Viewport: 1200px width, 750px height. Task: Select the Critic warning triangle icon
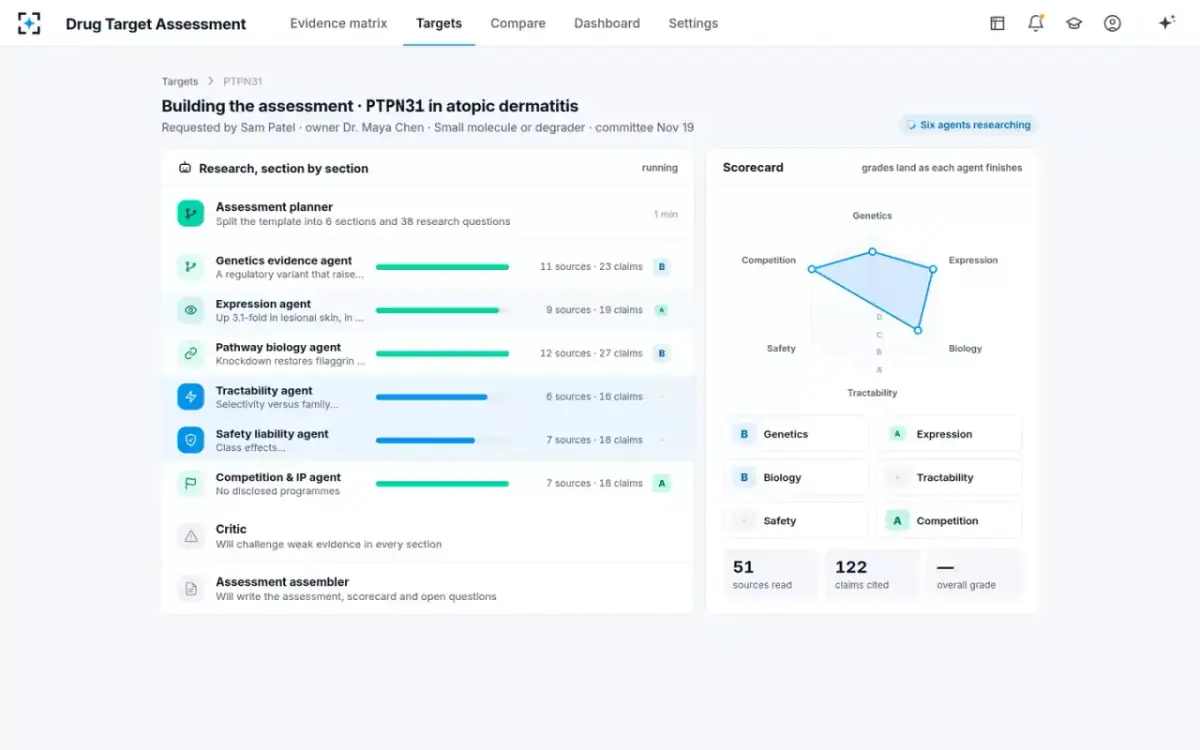pyautogui.click(x=190, y=536)
